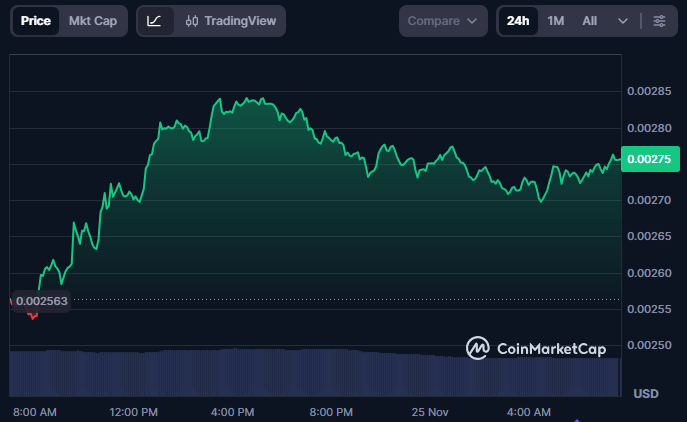This screenshot has width=687, height=422.
Task: Click the 4:00 AM time label
Action: pos(528,412)
